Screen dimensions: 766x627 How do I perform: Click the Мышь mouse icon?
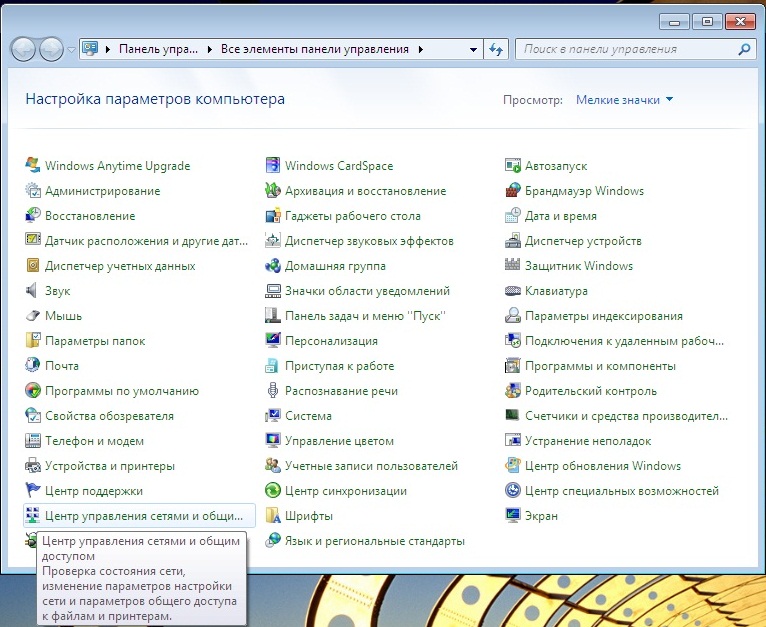(x=33, y=316)
